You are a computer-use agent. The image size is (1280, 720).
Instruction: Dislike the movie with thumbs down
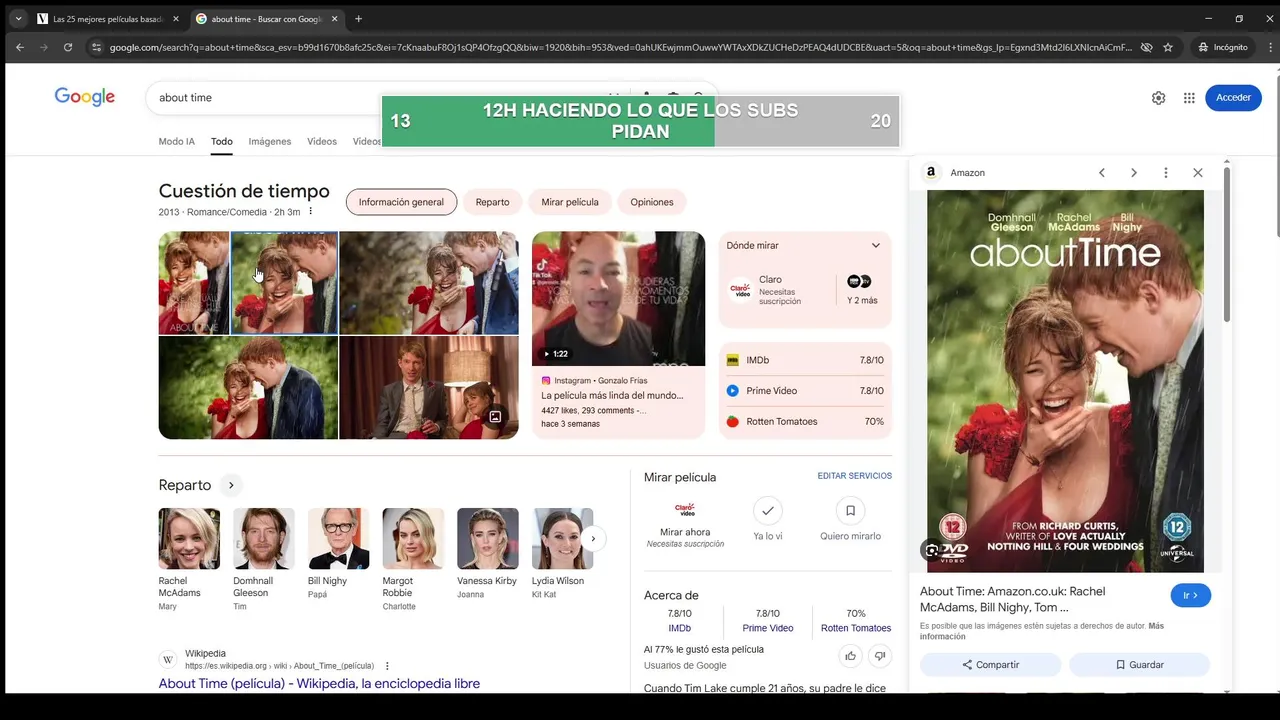(x=880, y=656)
